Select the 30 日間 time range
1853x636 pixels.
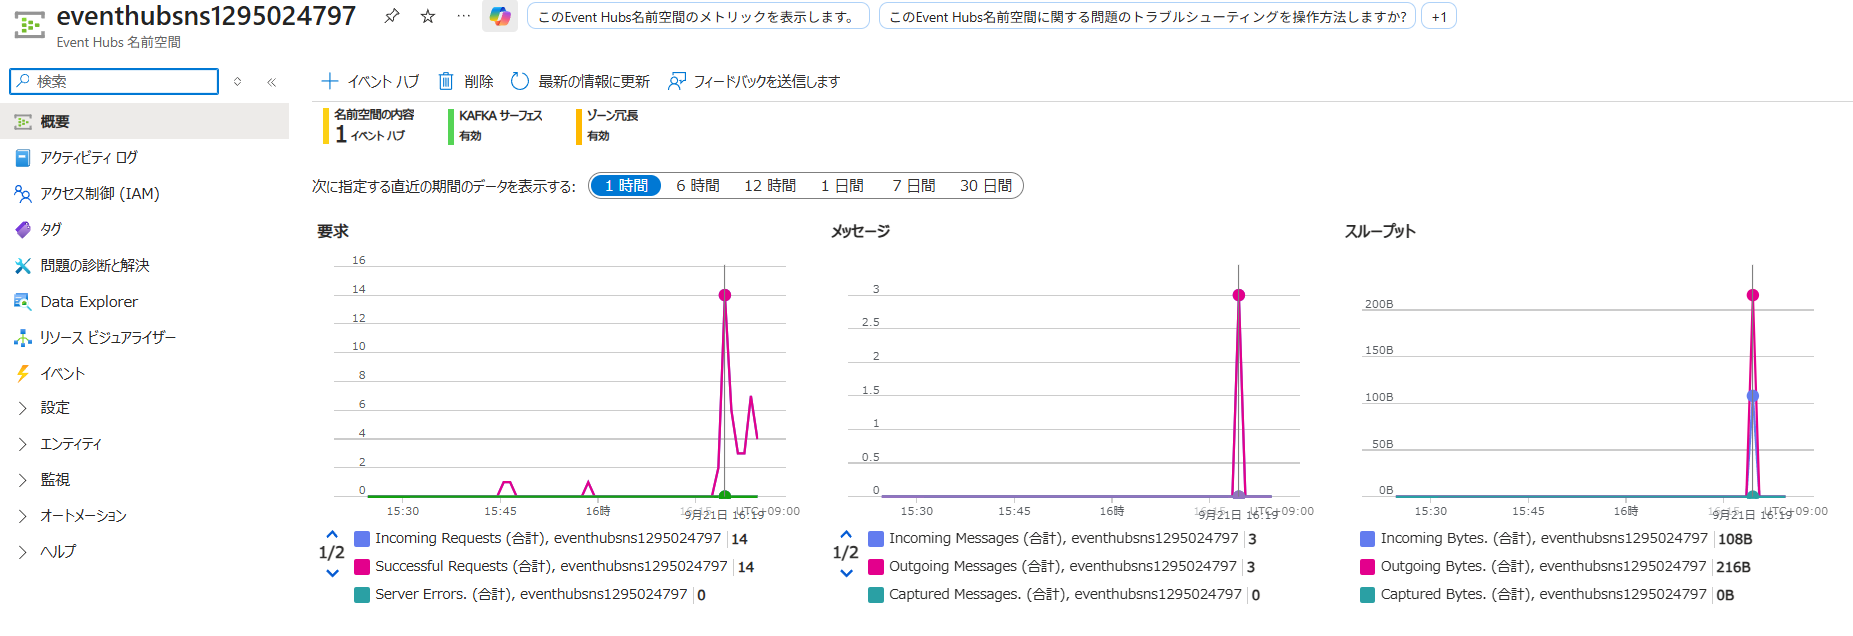pos(986,186)
